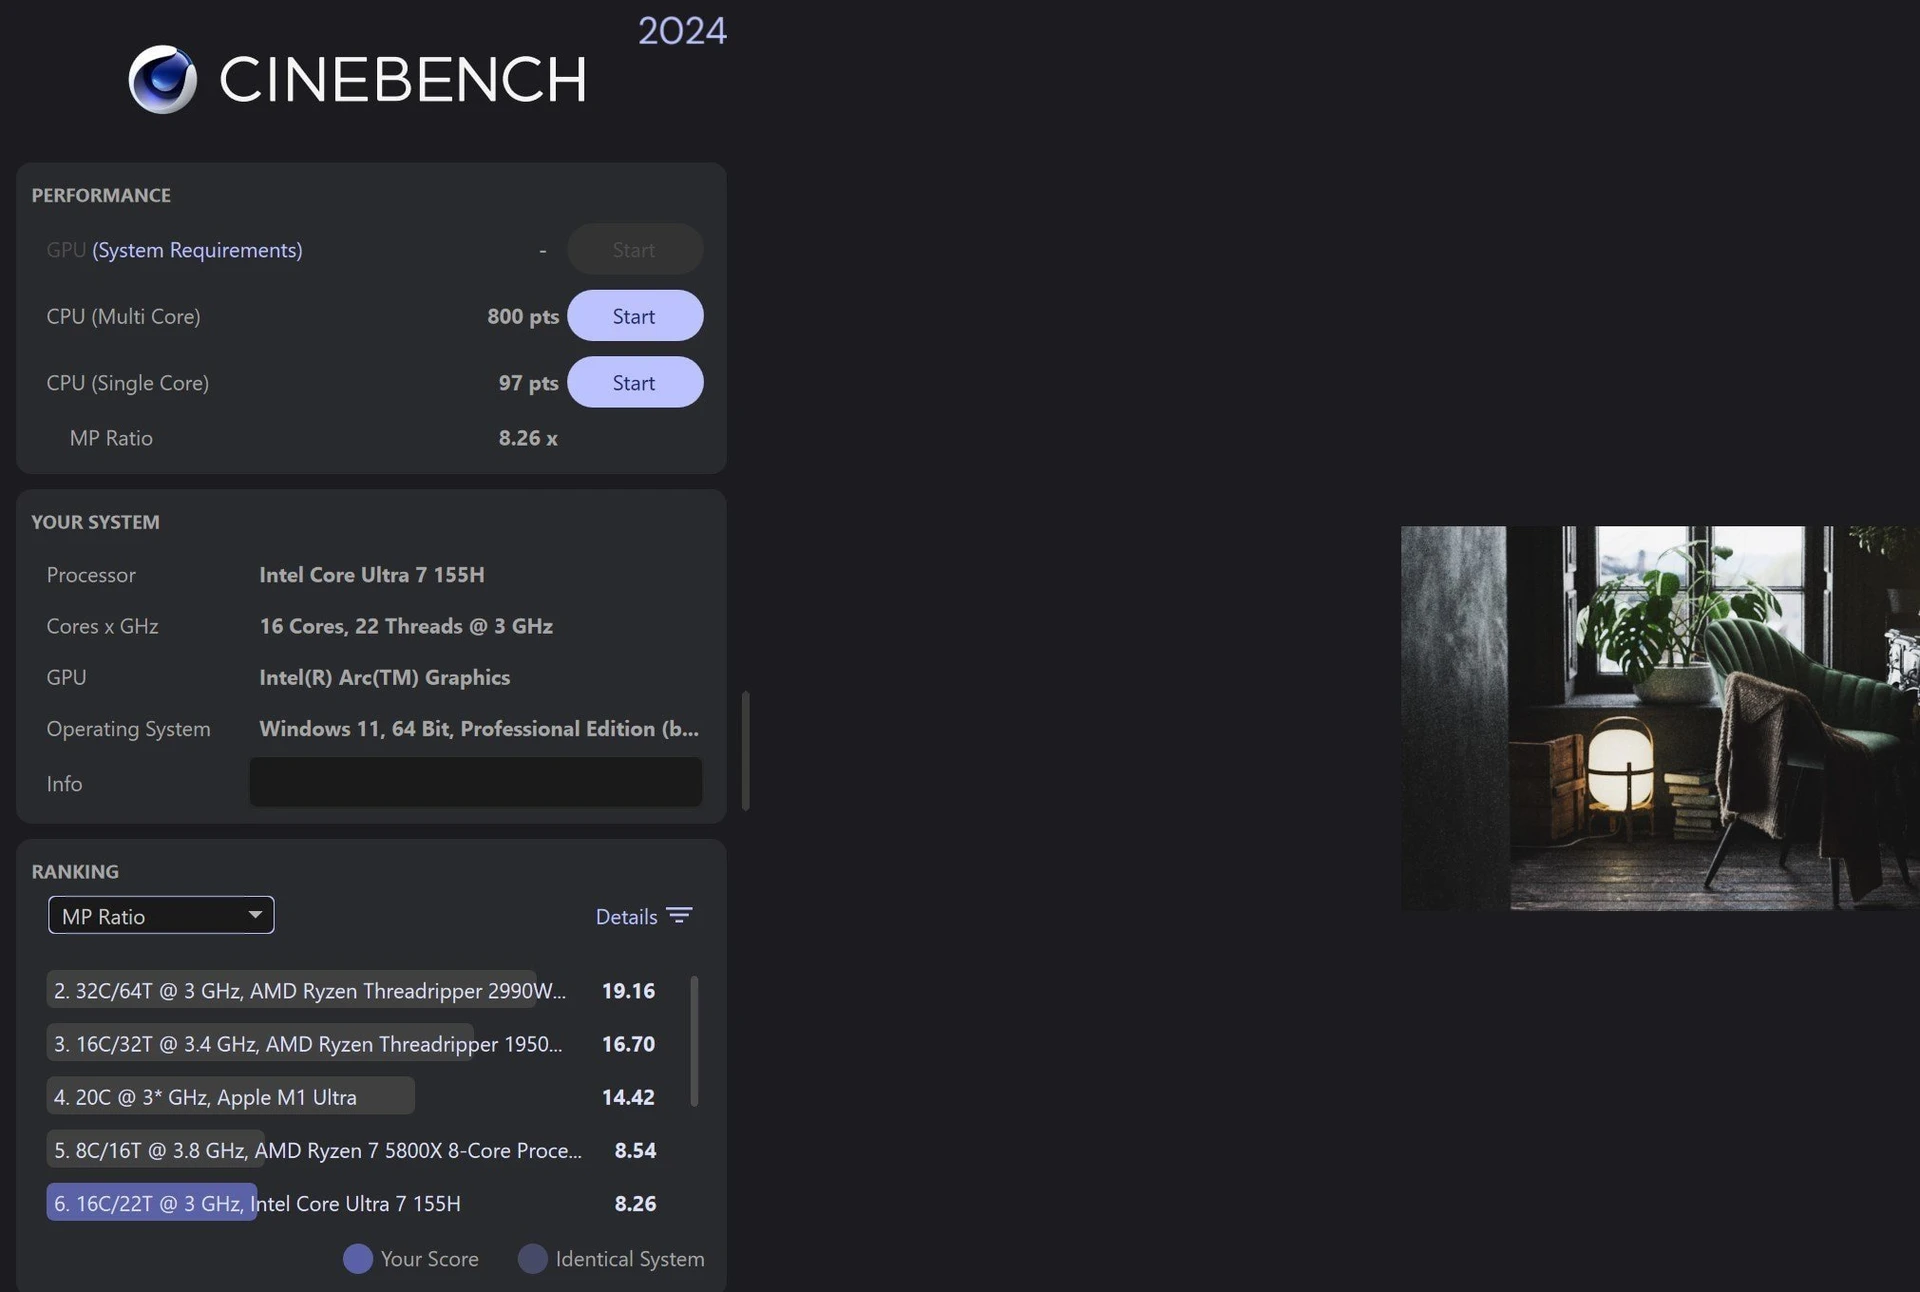Image resolution: width=1920 pixels, height=1292 pixels.
Task: Start the CPU (Multi Core) benchmark
Action: 635,316
